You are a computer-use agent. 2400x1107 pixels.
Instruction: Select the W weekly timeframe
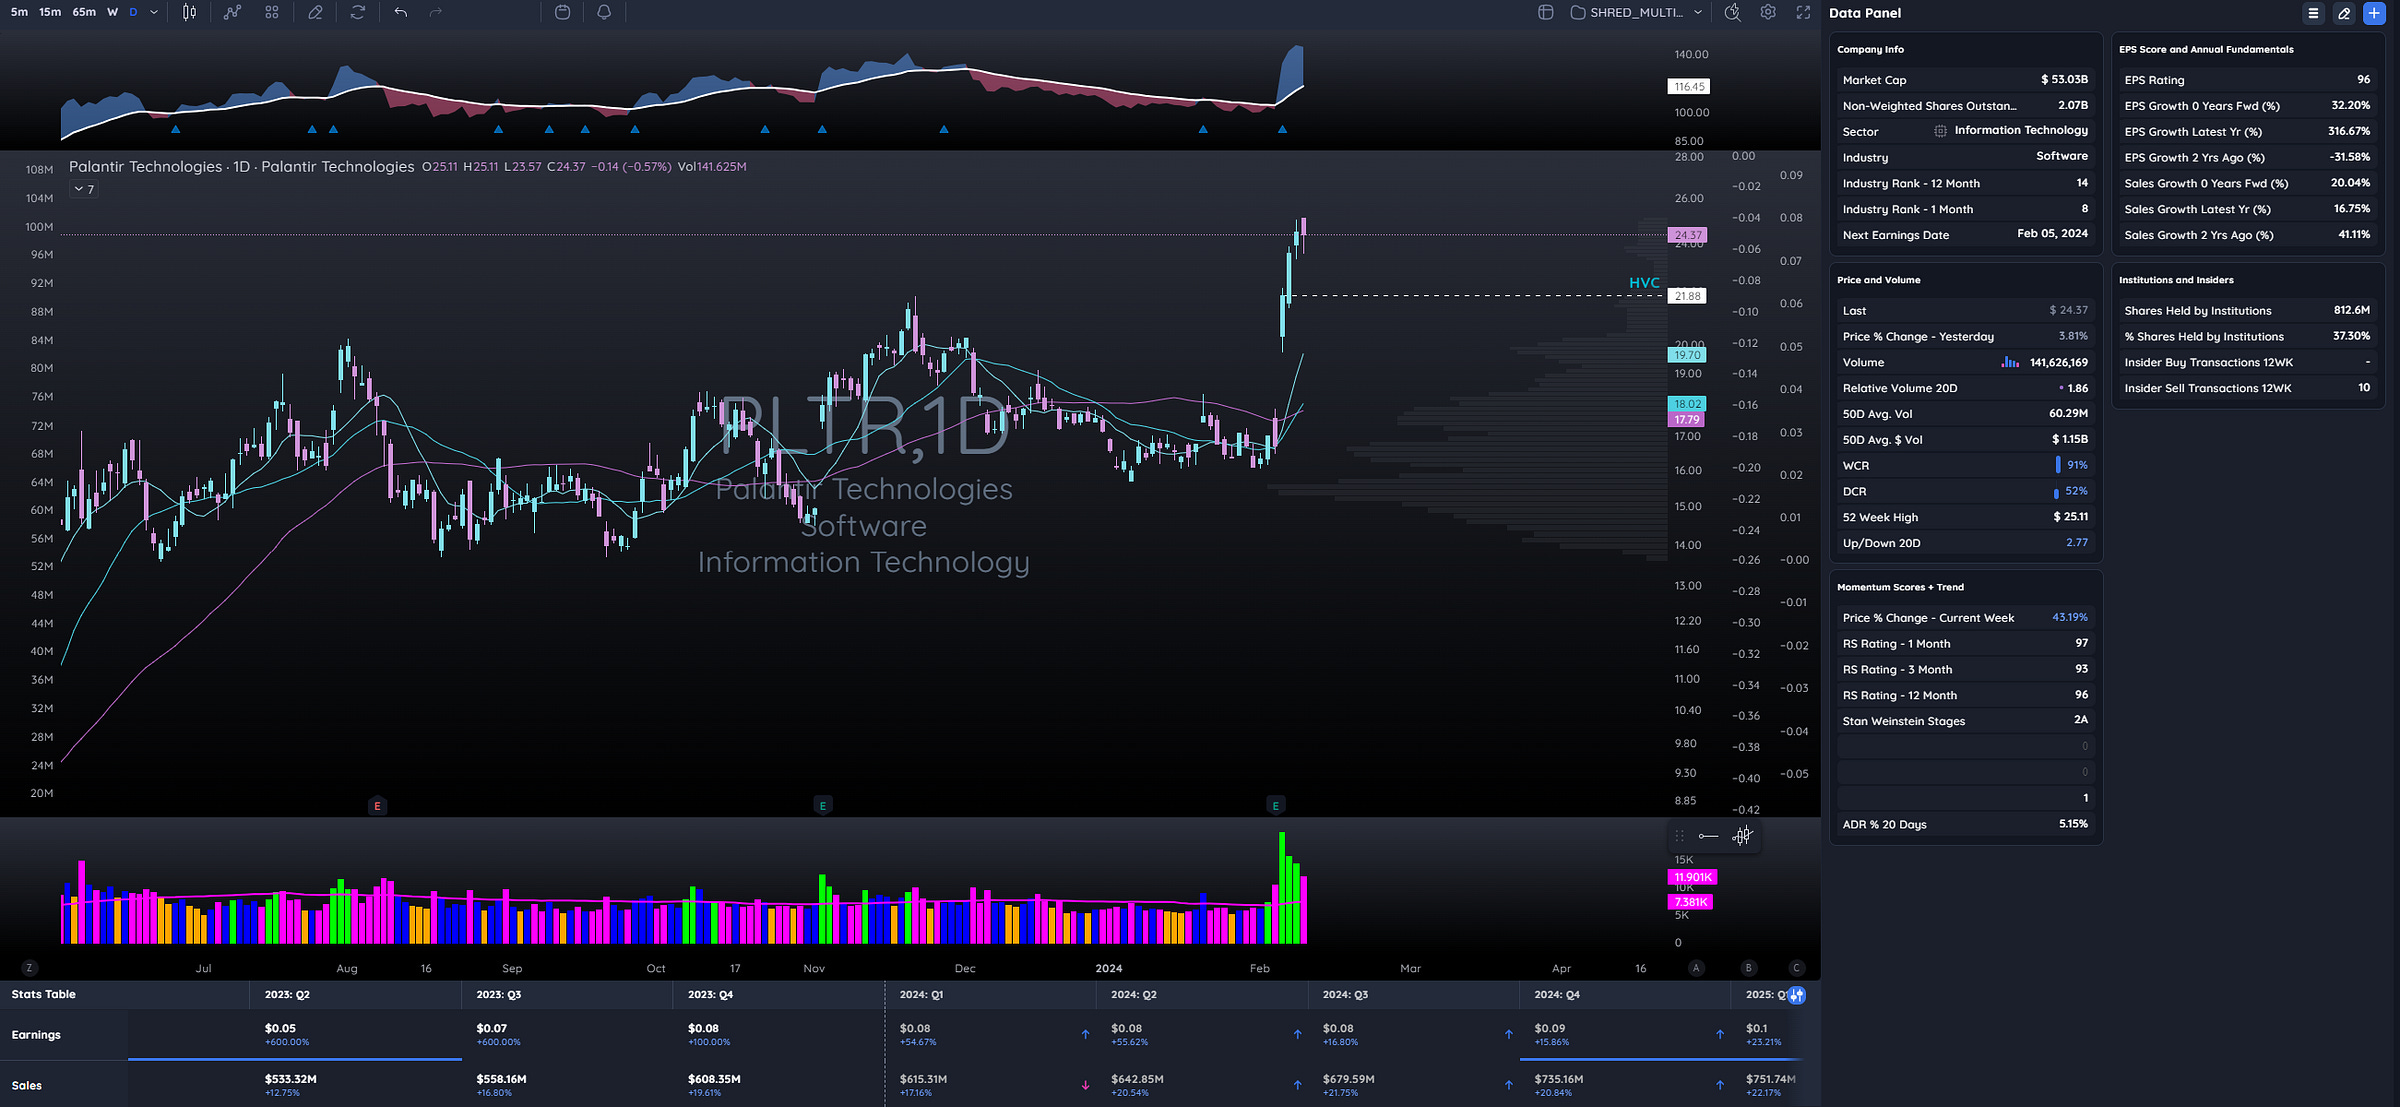pos(112,12)
